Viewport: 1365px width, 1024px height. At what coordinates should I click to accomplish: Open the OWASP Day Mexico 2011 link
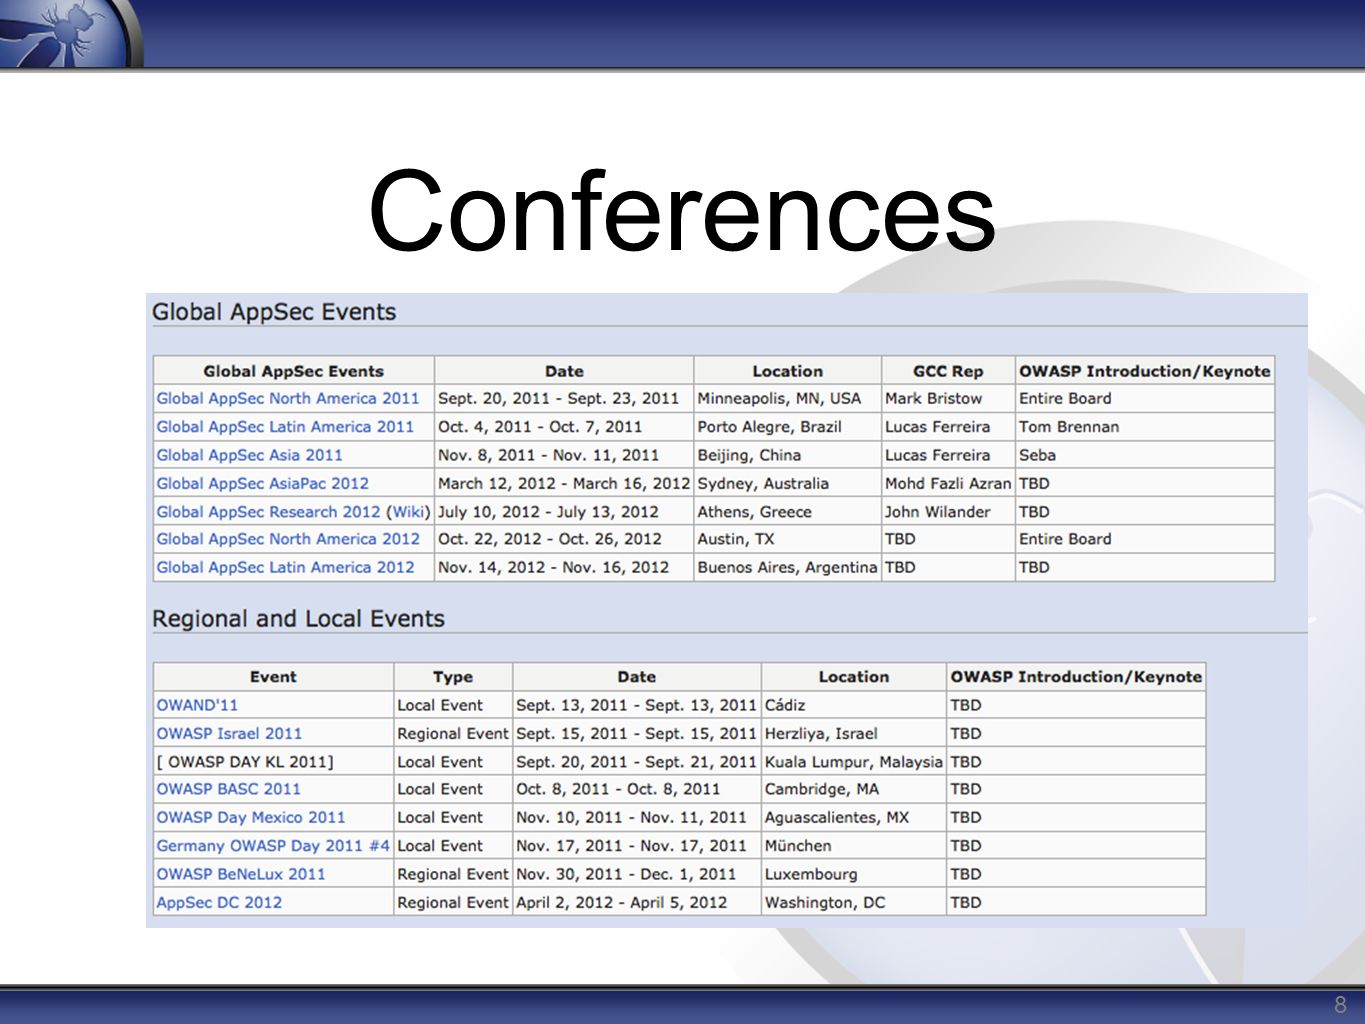coord(251,817)
